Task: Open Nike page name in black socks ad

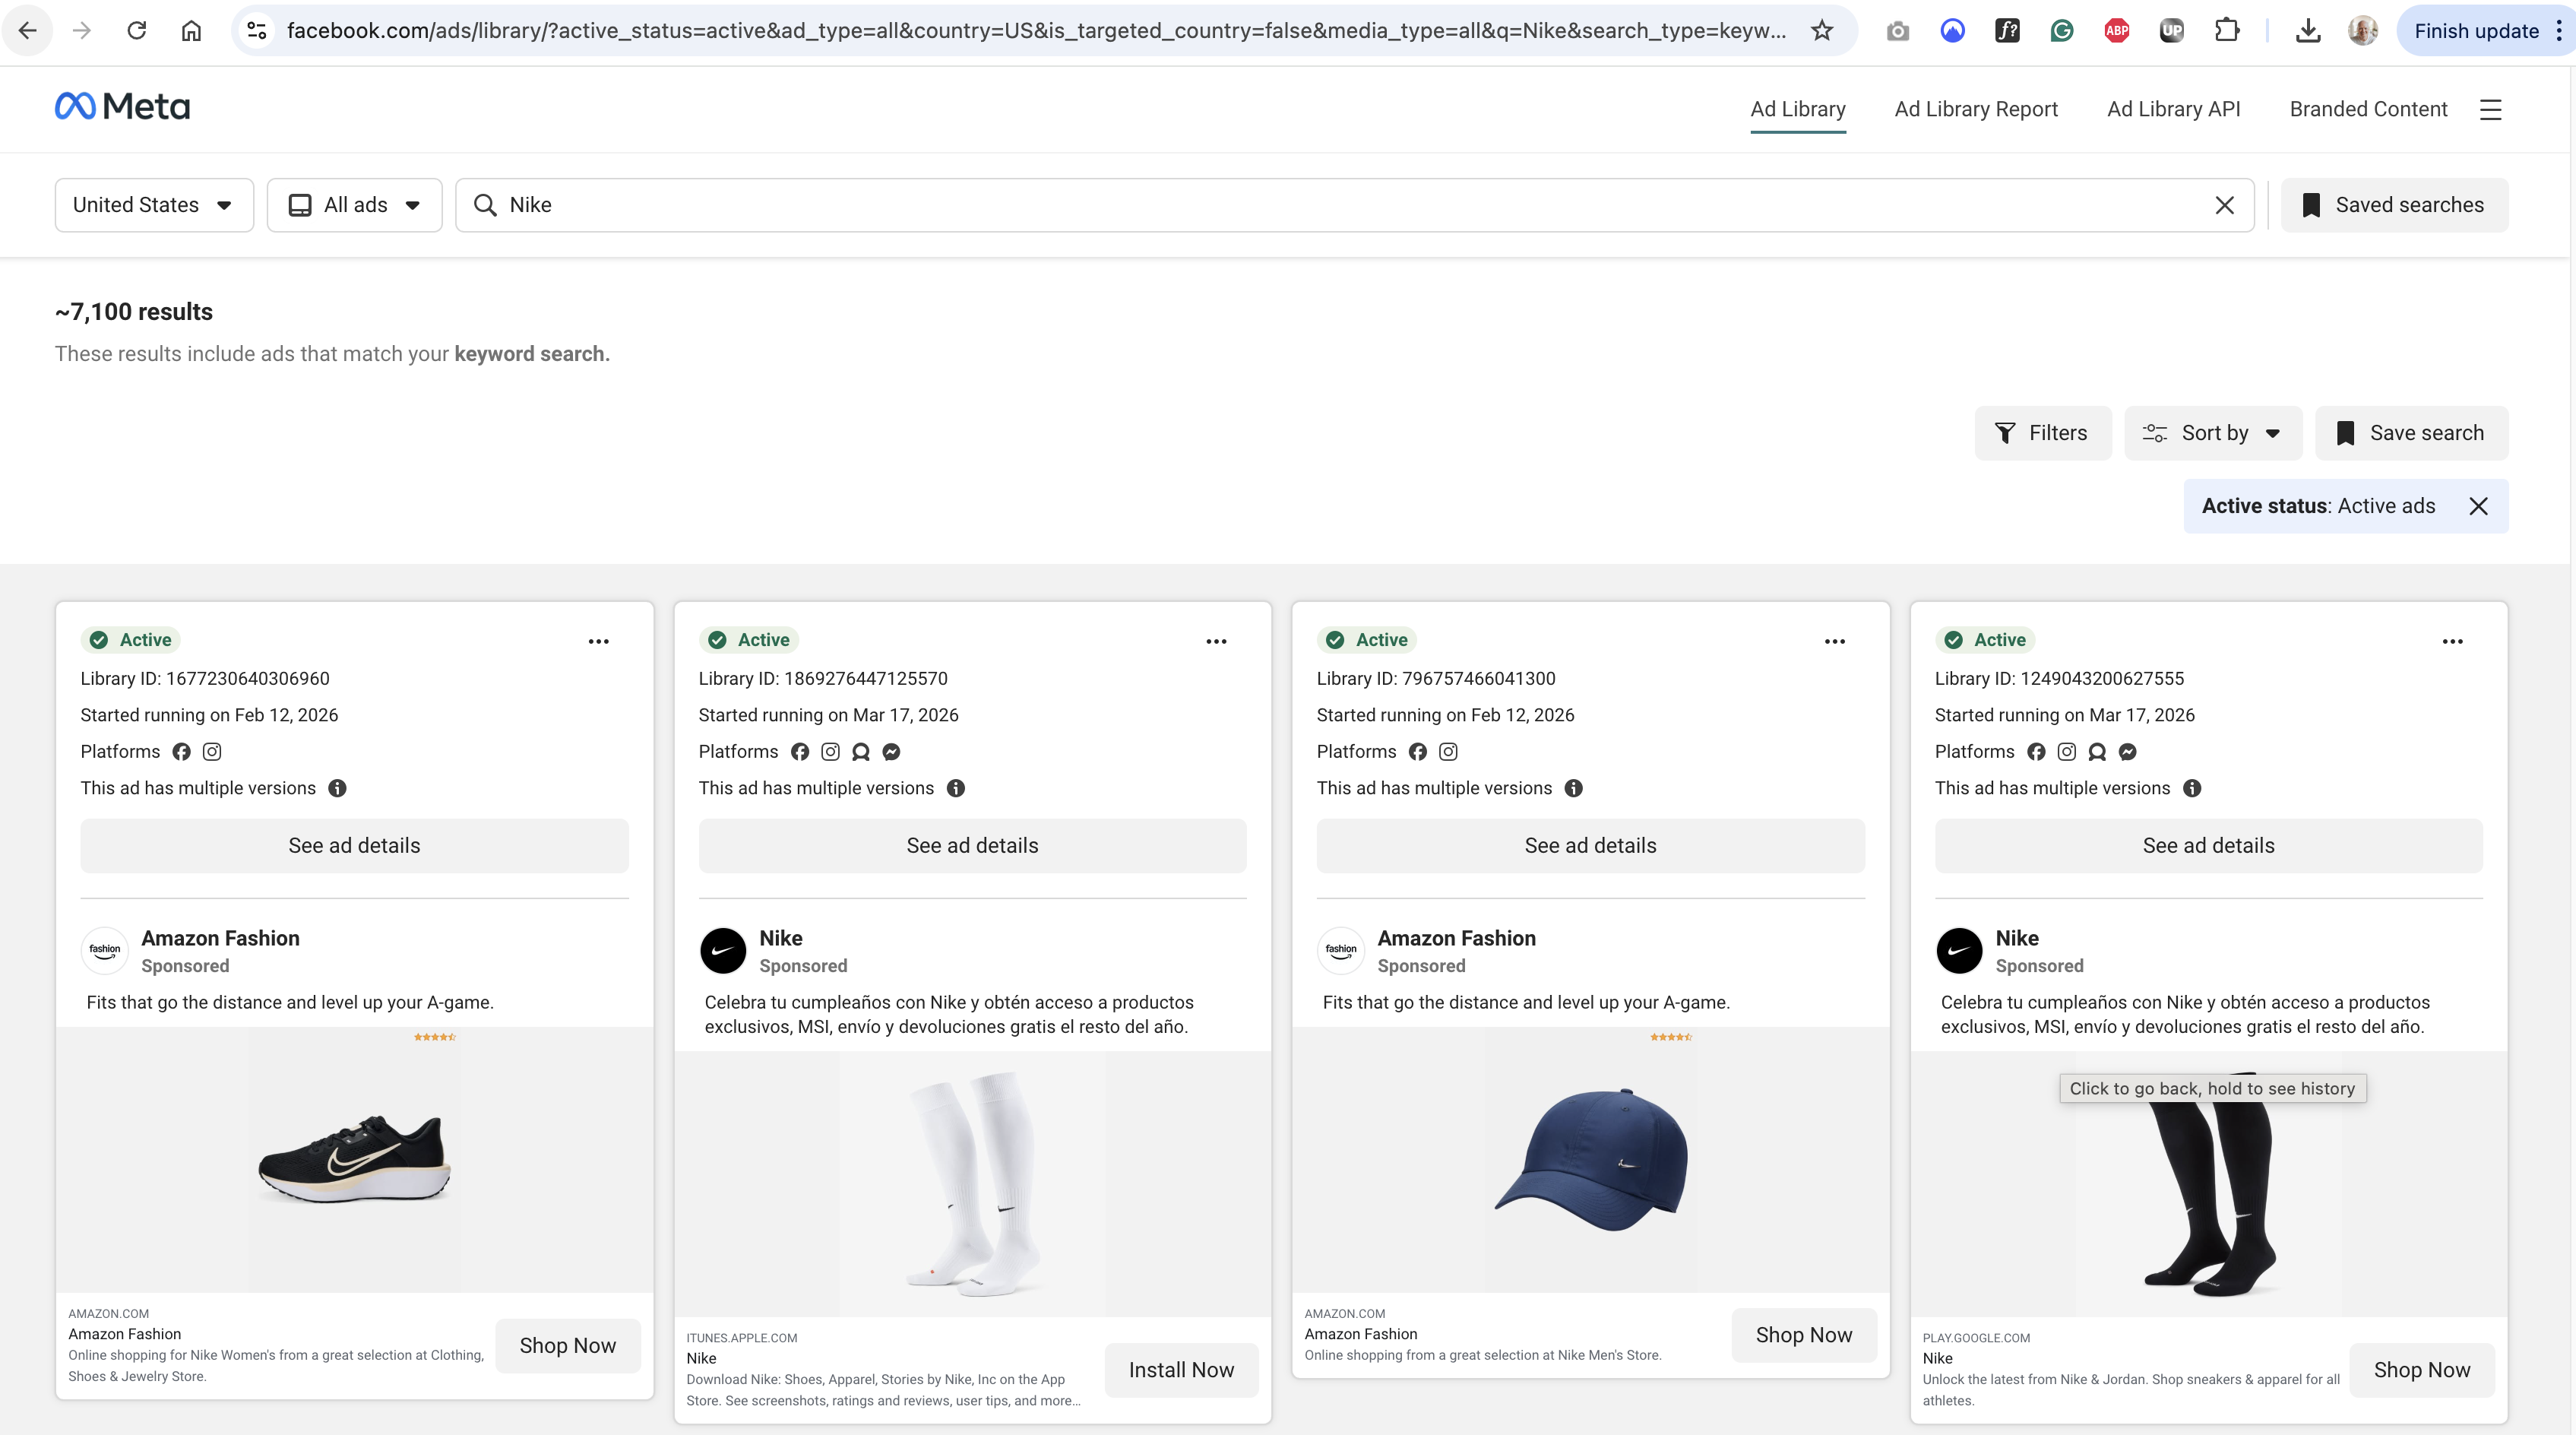Action: [2017, 938]
